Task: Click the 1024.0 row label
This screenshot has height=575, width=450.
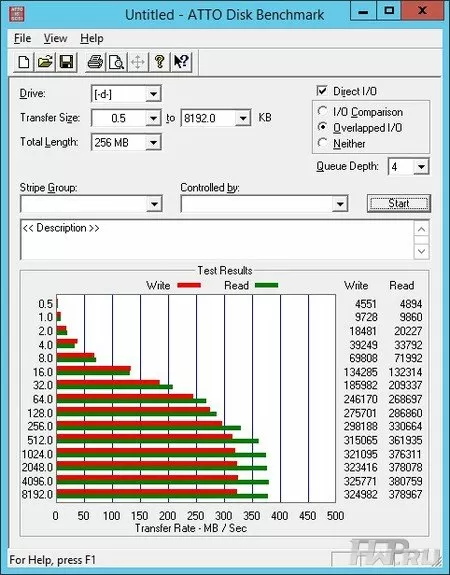Action: (x=37, y=454)
